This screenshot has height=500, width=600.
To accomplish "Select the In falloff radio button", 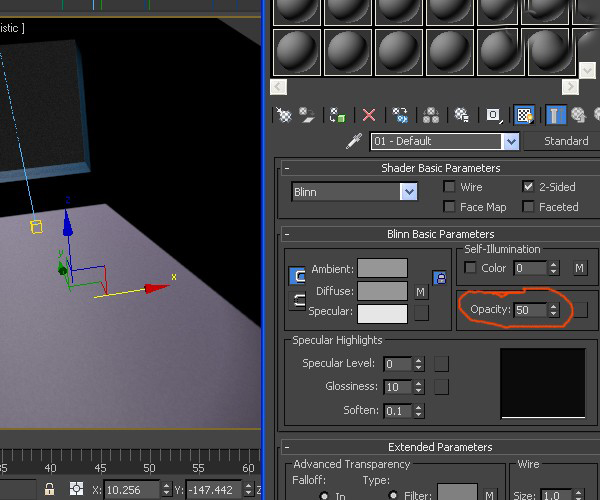I will point(325,494).
